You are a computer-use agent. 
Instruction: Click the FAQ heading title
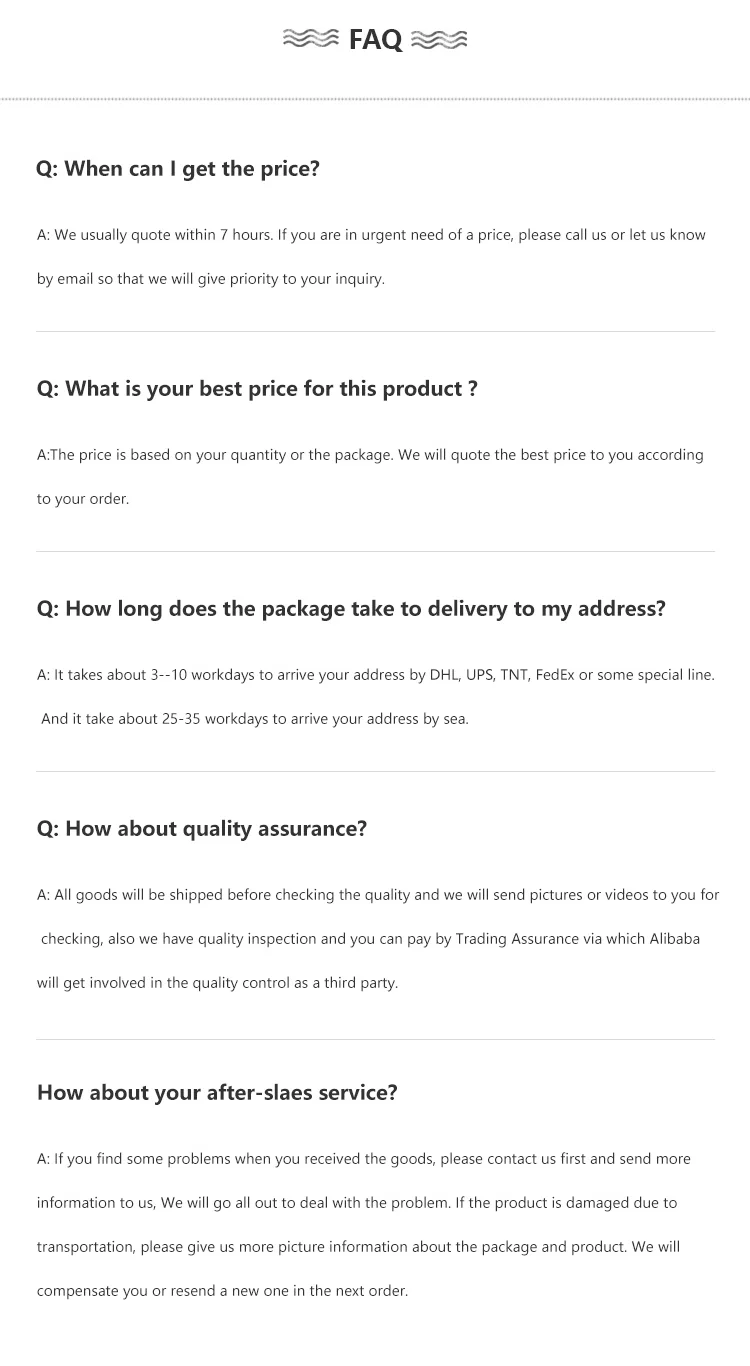tap(375, 39)
